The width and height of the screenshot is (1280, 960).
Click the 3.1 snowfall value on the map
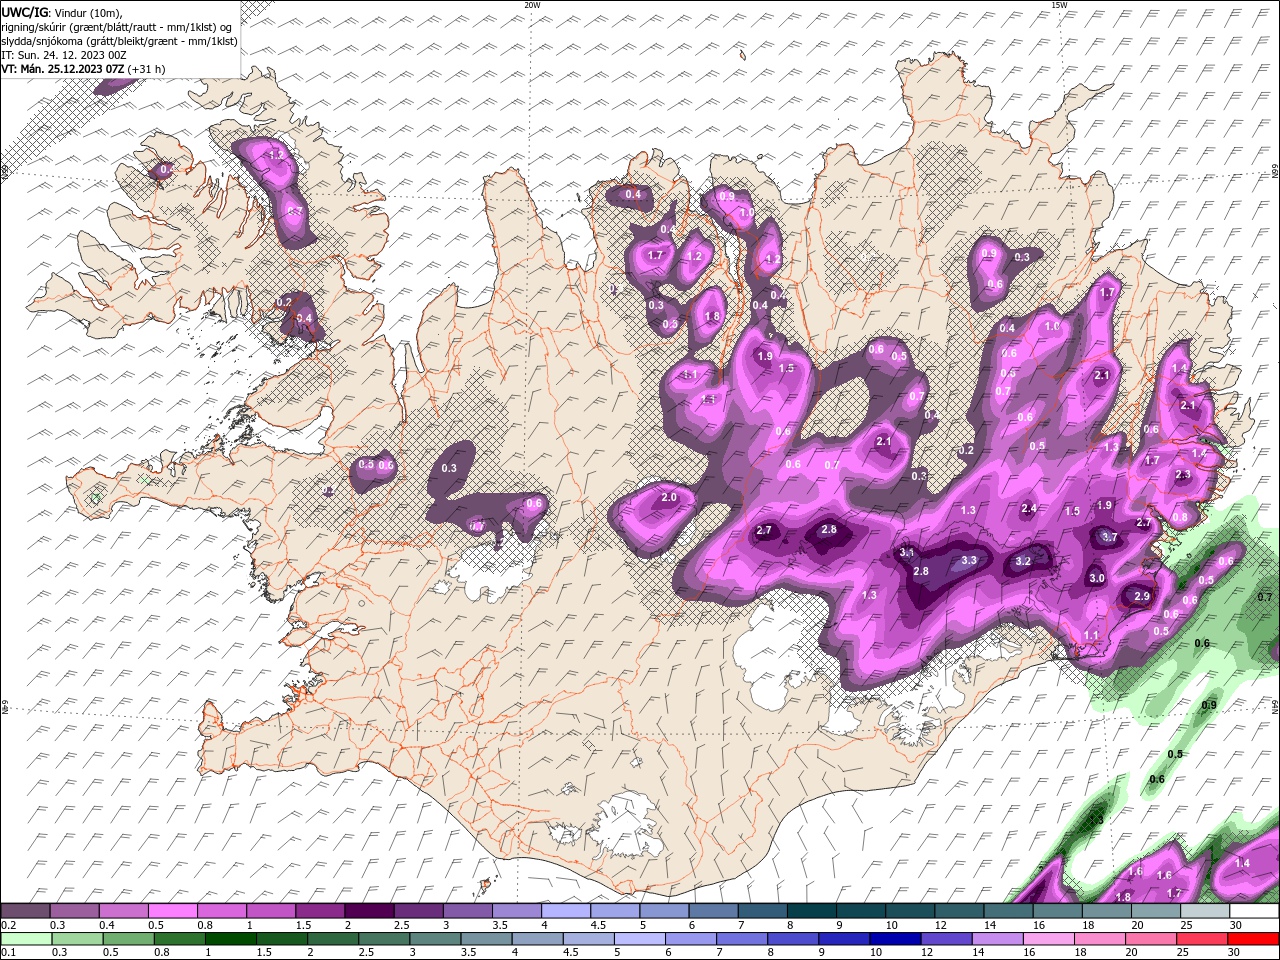(907, 552)
